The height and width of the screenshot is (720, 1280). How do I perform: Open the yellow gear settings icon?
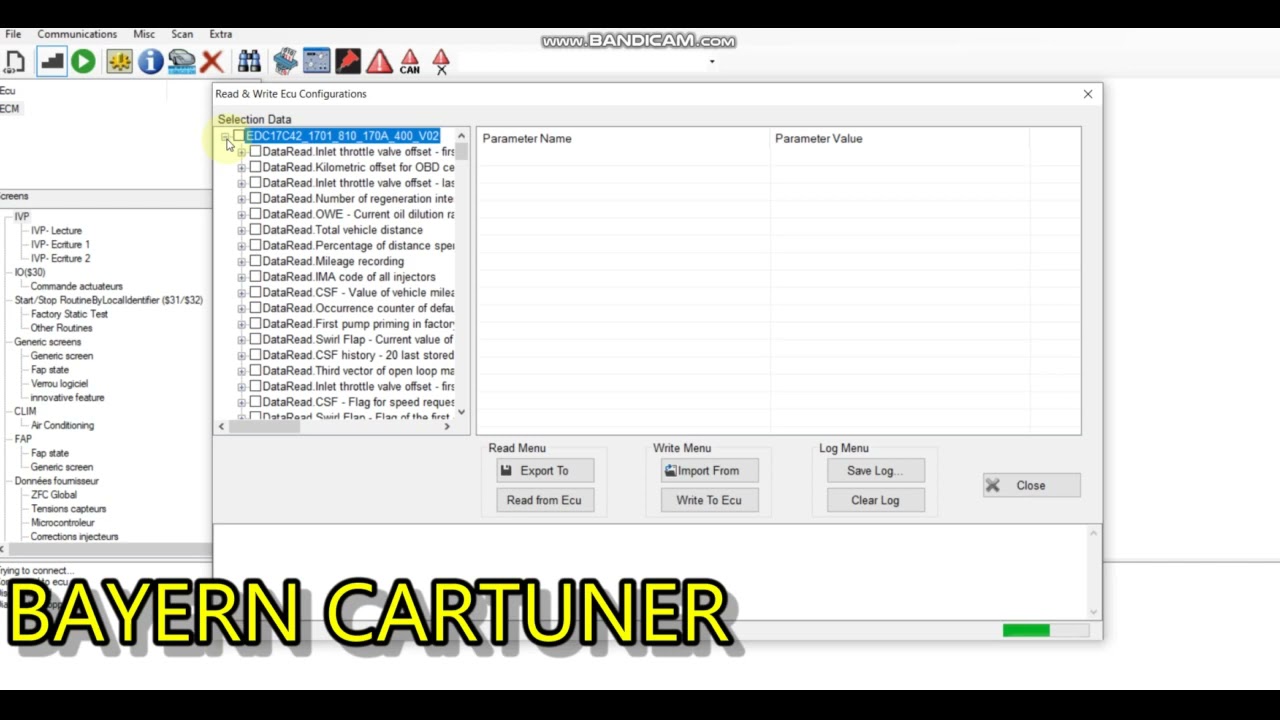pos(119,62)
